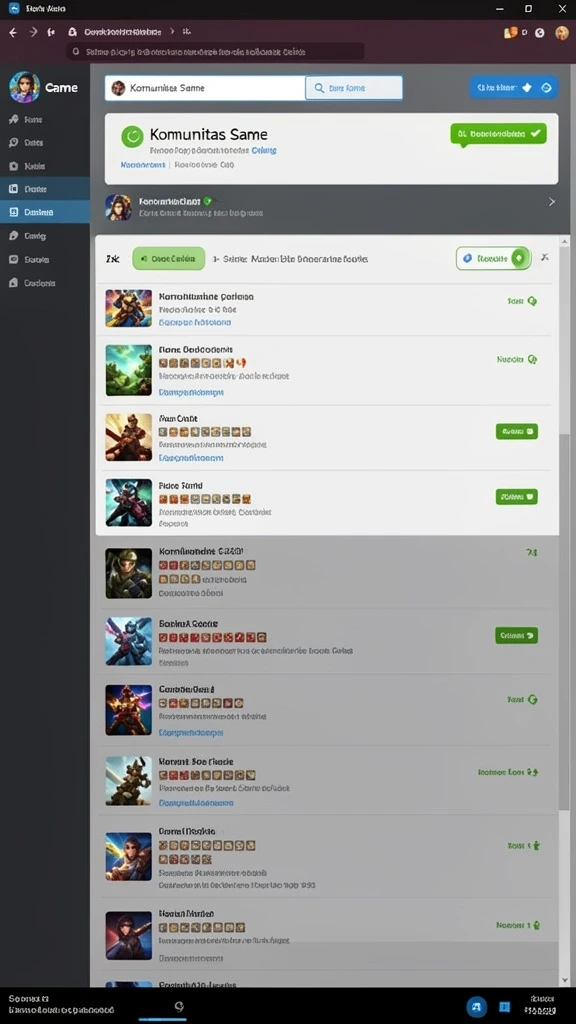576x1024 pixels.
Task: Expand the member row with right chevron
Action: (x=552, y=202)
